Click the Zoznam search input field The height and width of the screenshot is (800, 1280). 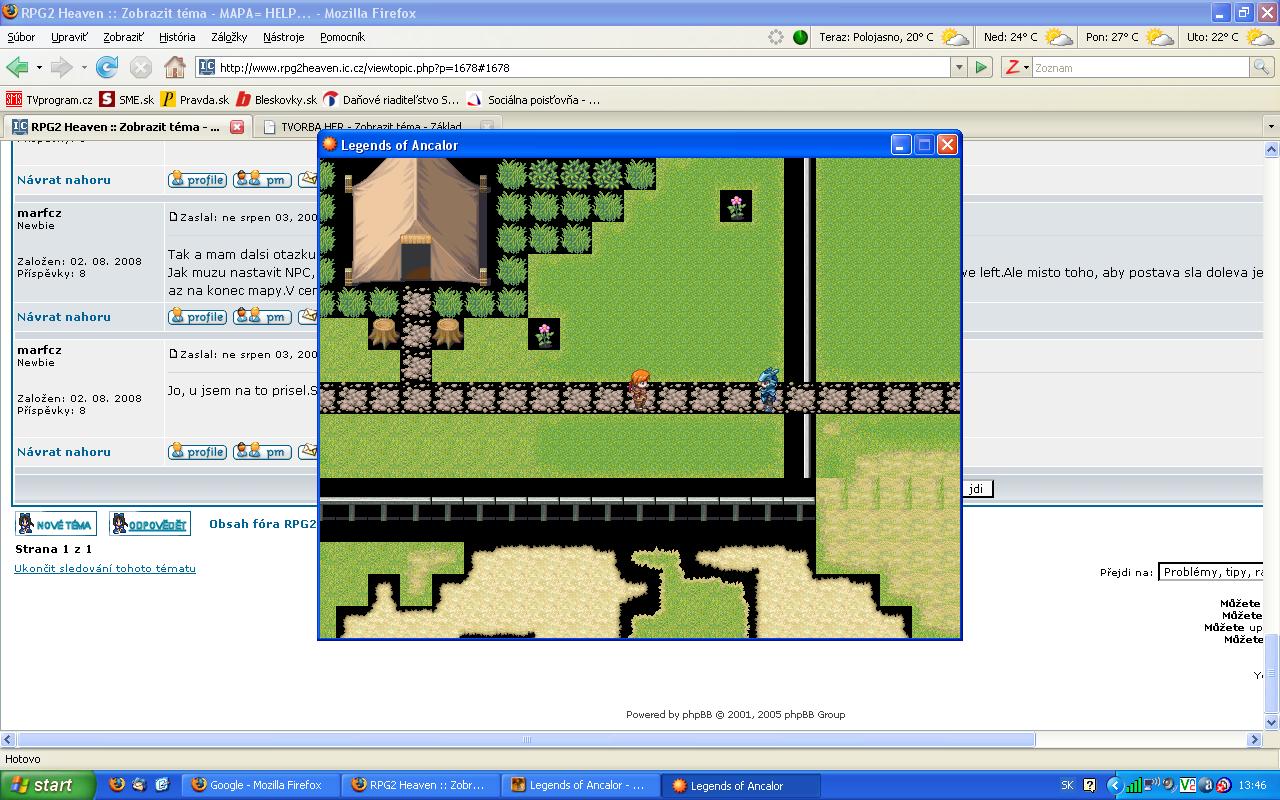pyautogui.click(x=1140, y=67)
